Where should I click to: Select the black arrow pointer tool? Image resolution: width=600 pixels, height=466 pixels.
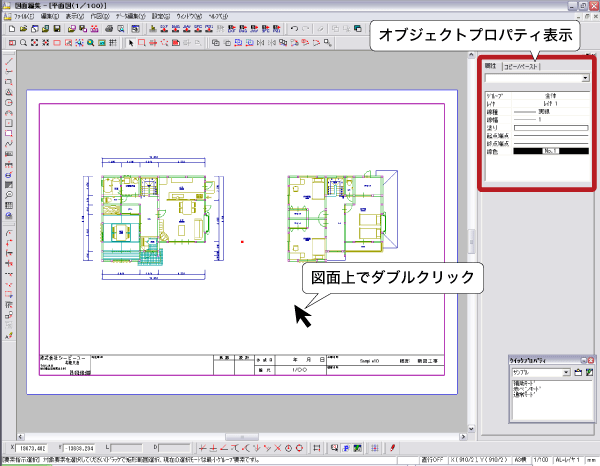[x=131, y=43]
